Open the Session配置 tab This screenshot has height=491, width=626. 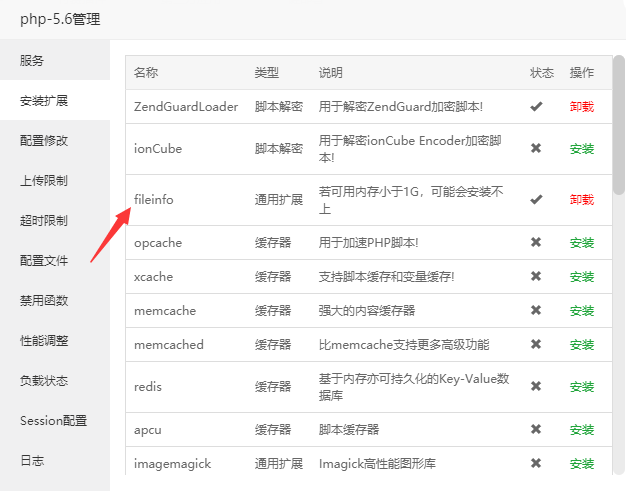coord(55,420)
